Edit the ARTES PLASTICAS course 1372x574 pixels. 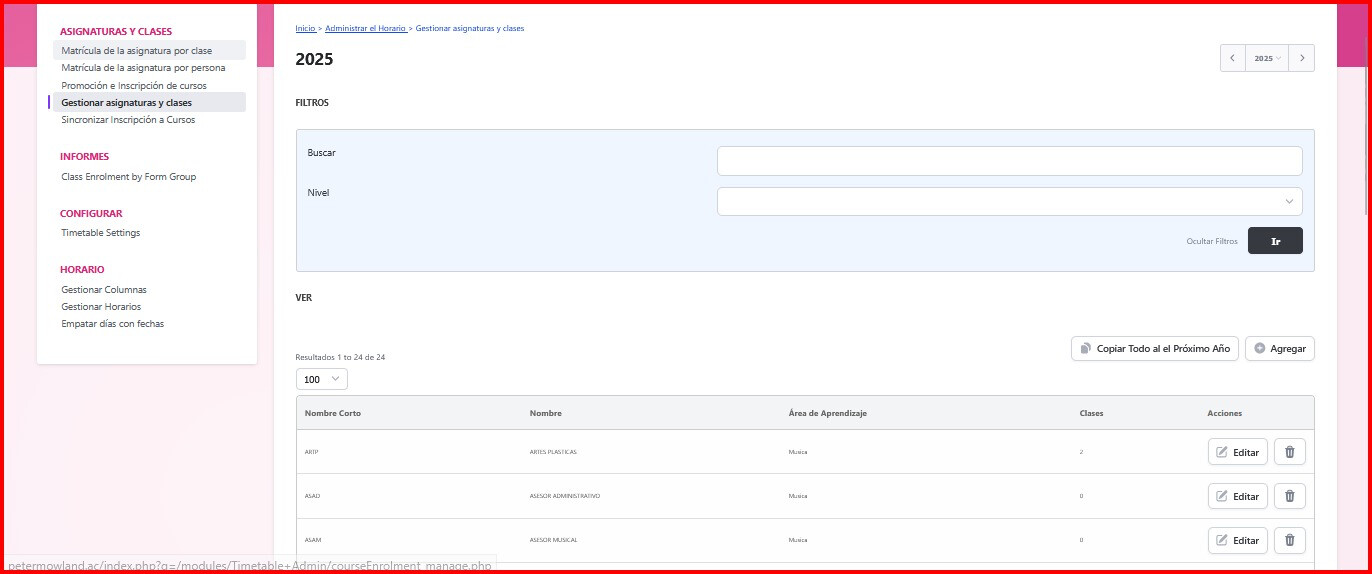(1237, 452)
